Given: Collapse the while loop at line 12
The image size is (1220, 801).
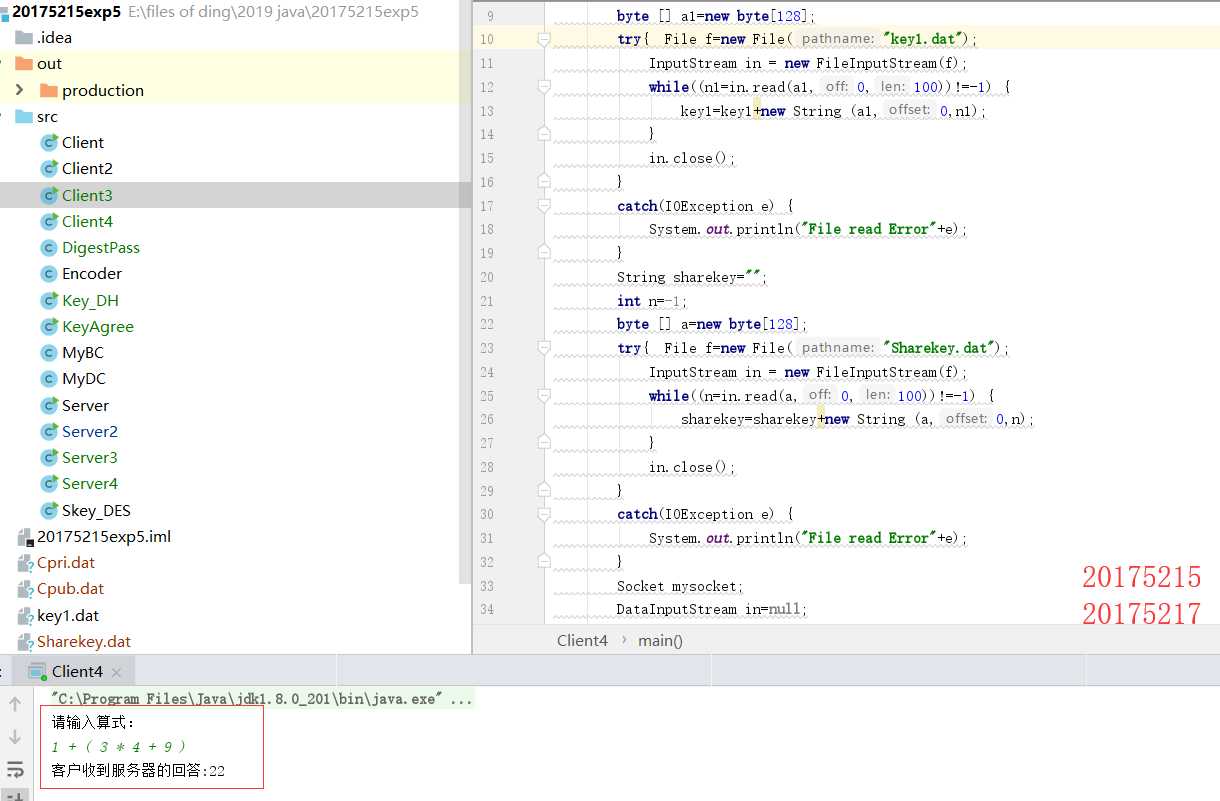Looking at the screenshot, I should 543,87.
